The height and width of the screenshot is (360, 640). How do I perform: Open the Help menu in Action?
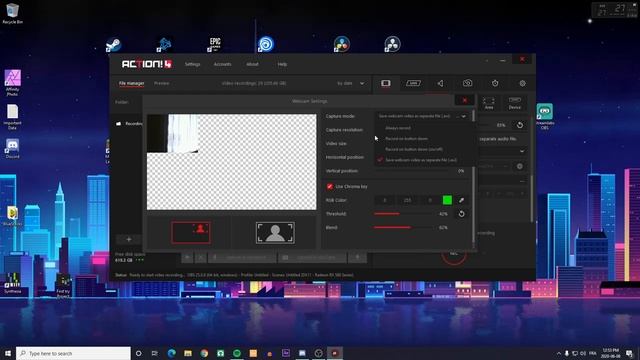click(282, 64)
